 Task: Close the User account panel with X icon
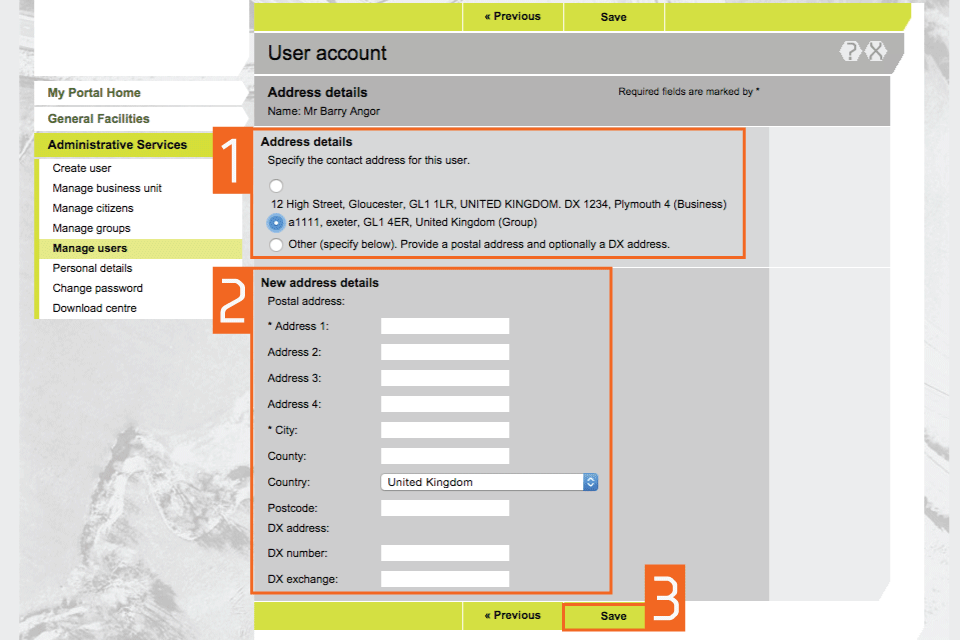pyautogui.click(x=876, y=52)
